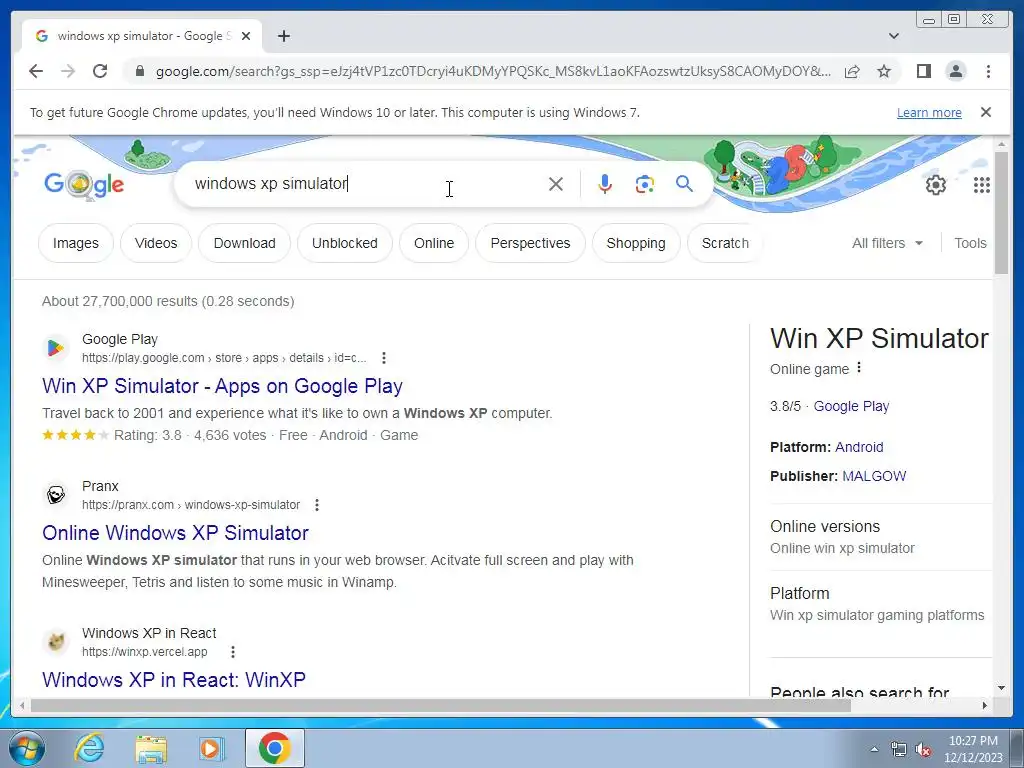The width and height of the screenshot is (1024, 768).
Task: Open more options for Google Play result
Action: pos(384,358)
